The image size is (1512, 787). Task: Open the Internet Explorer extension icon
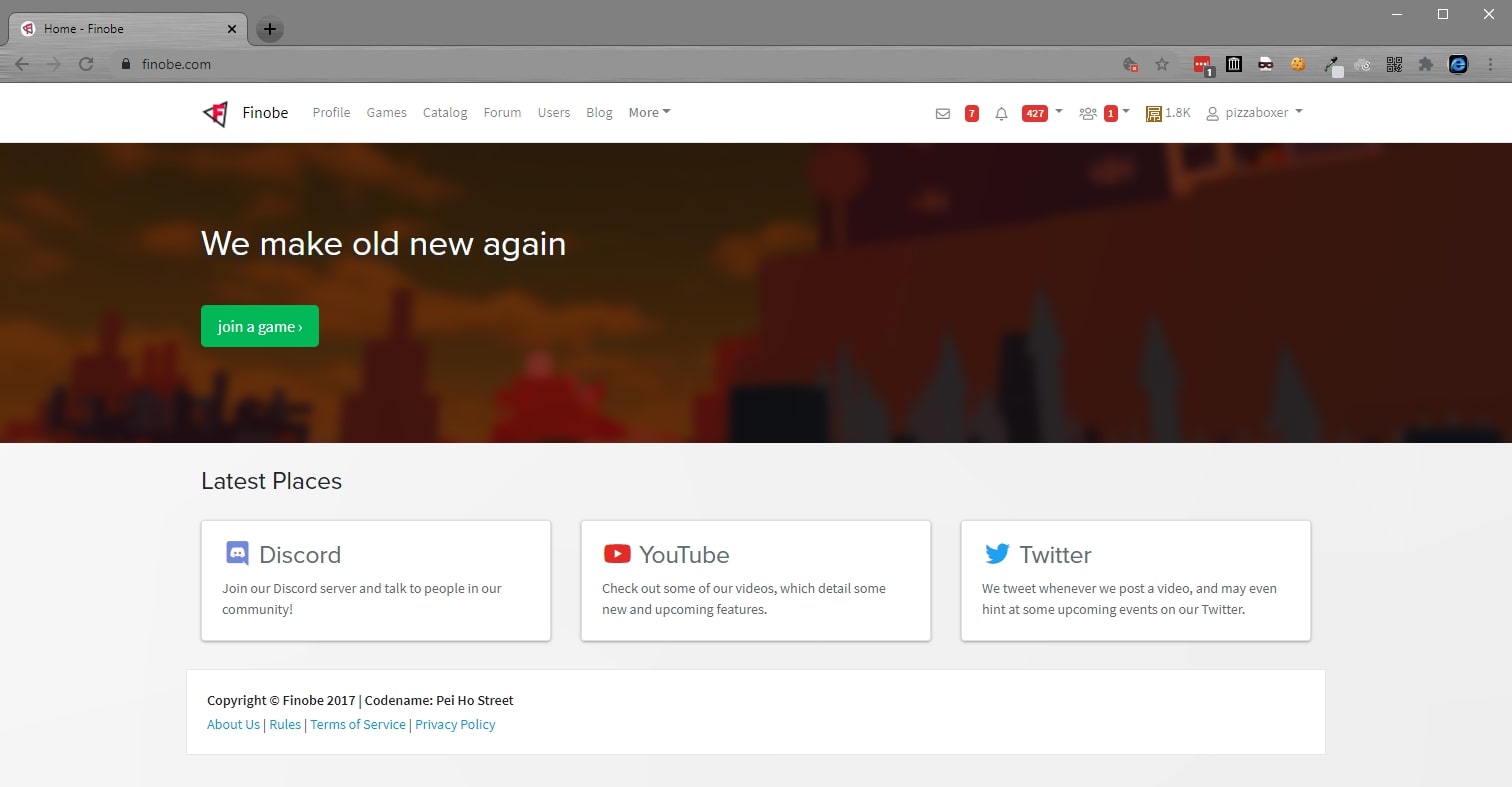(x=1458, y=64)
